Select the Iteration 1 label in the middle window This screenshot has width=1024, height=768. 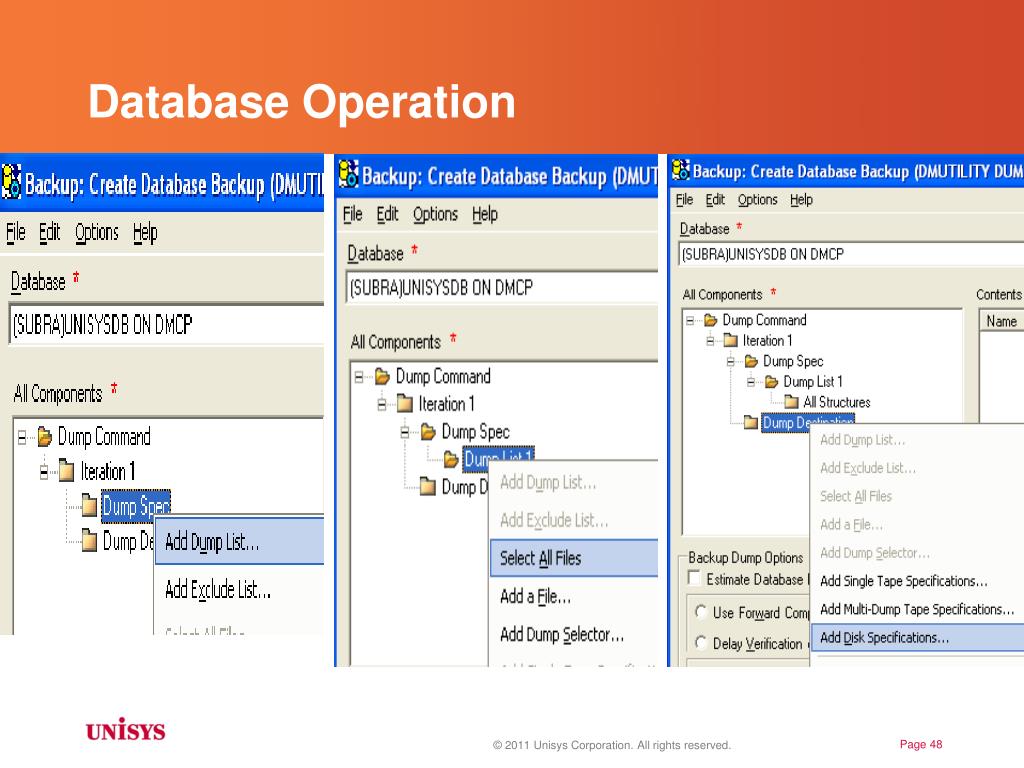tap(446, 404)
